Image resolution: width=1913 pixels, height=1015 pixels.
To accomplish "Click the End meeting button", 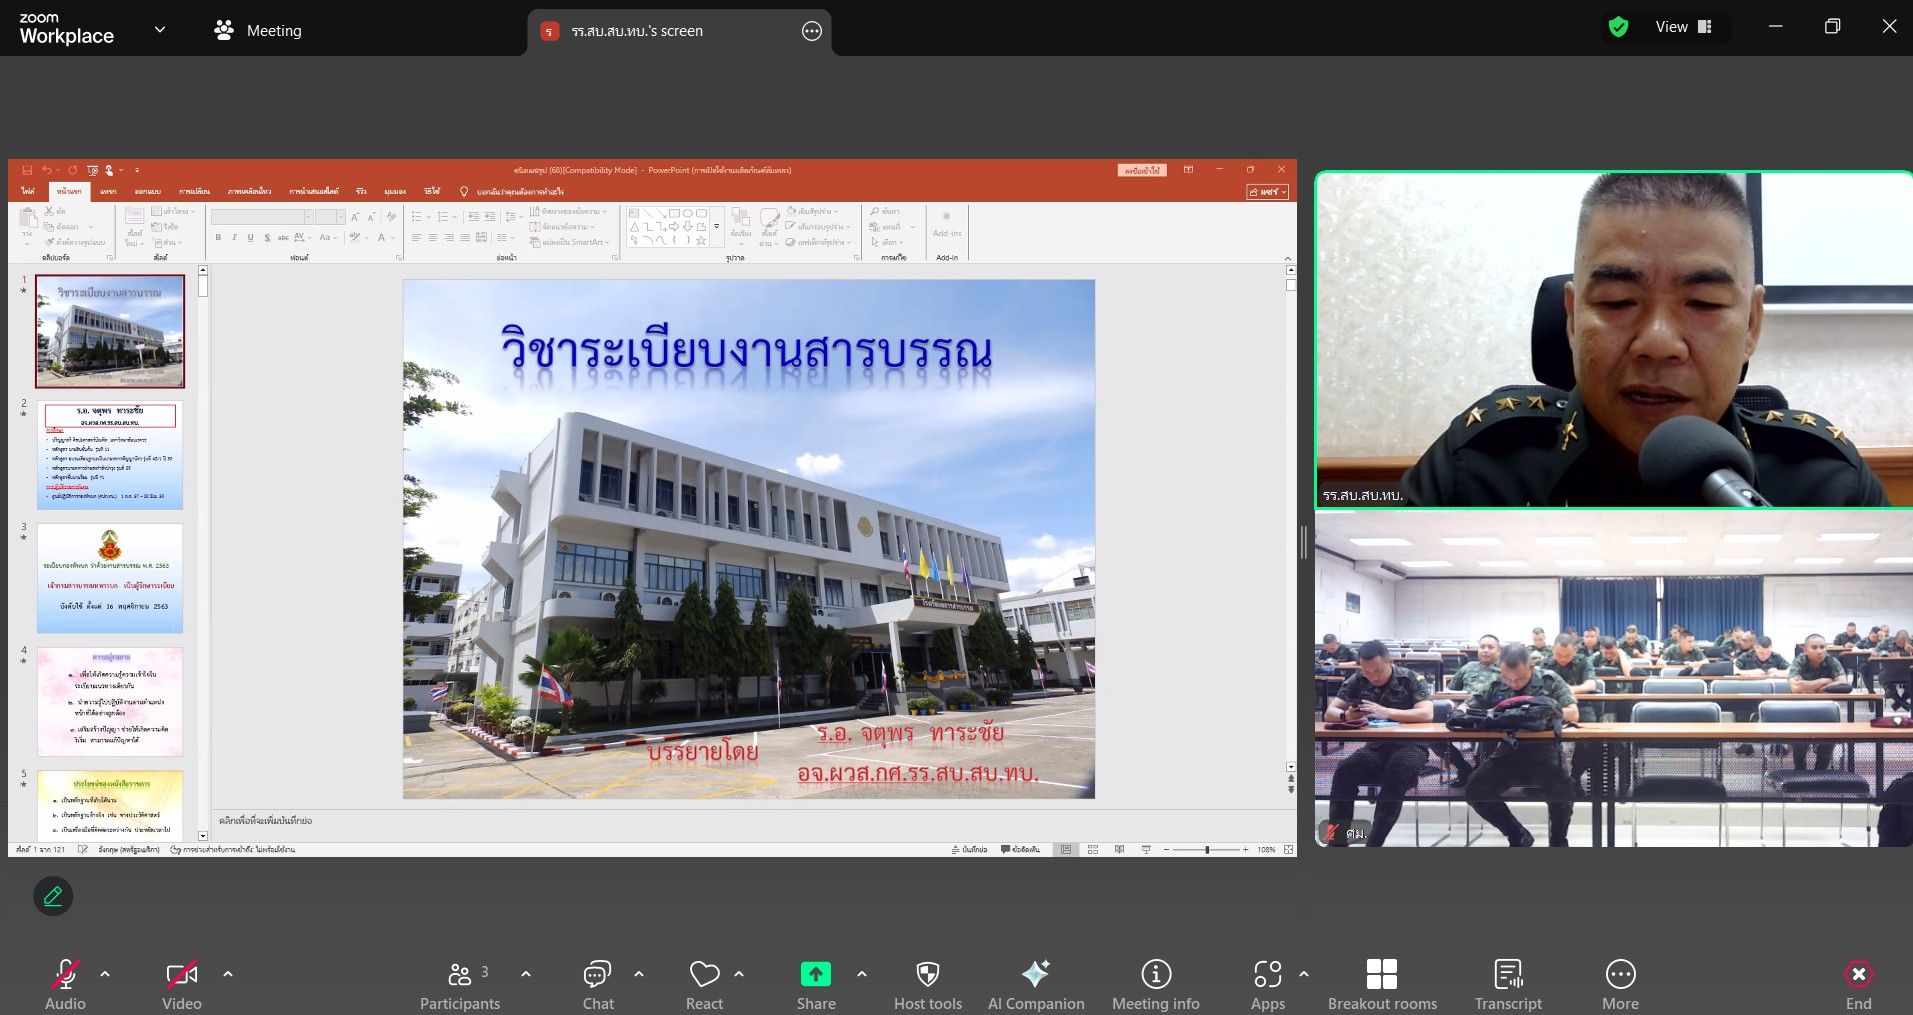I will tap(1858, 985).
